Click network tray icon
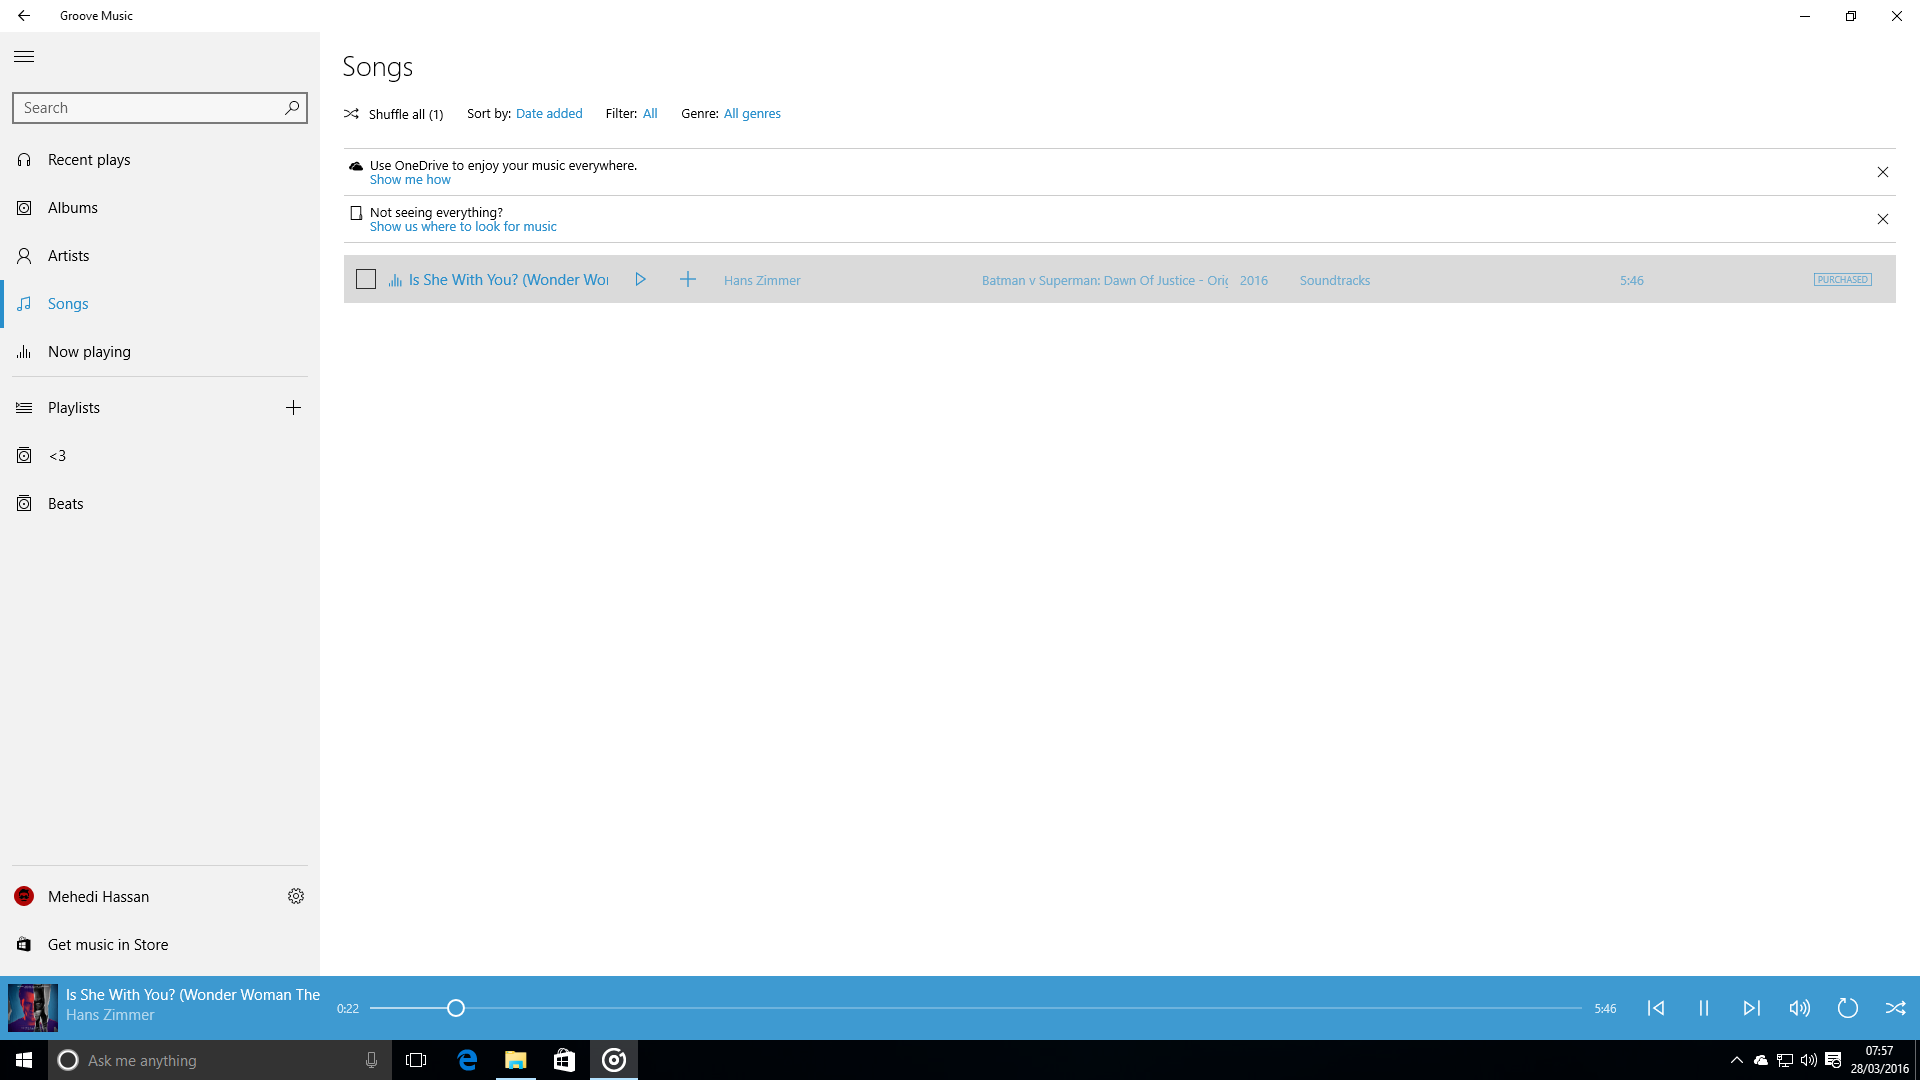1920x1080 pixels. coord(1785,1060)
